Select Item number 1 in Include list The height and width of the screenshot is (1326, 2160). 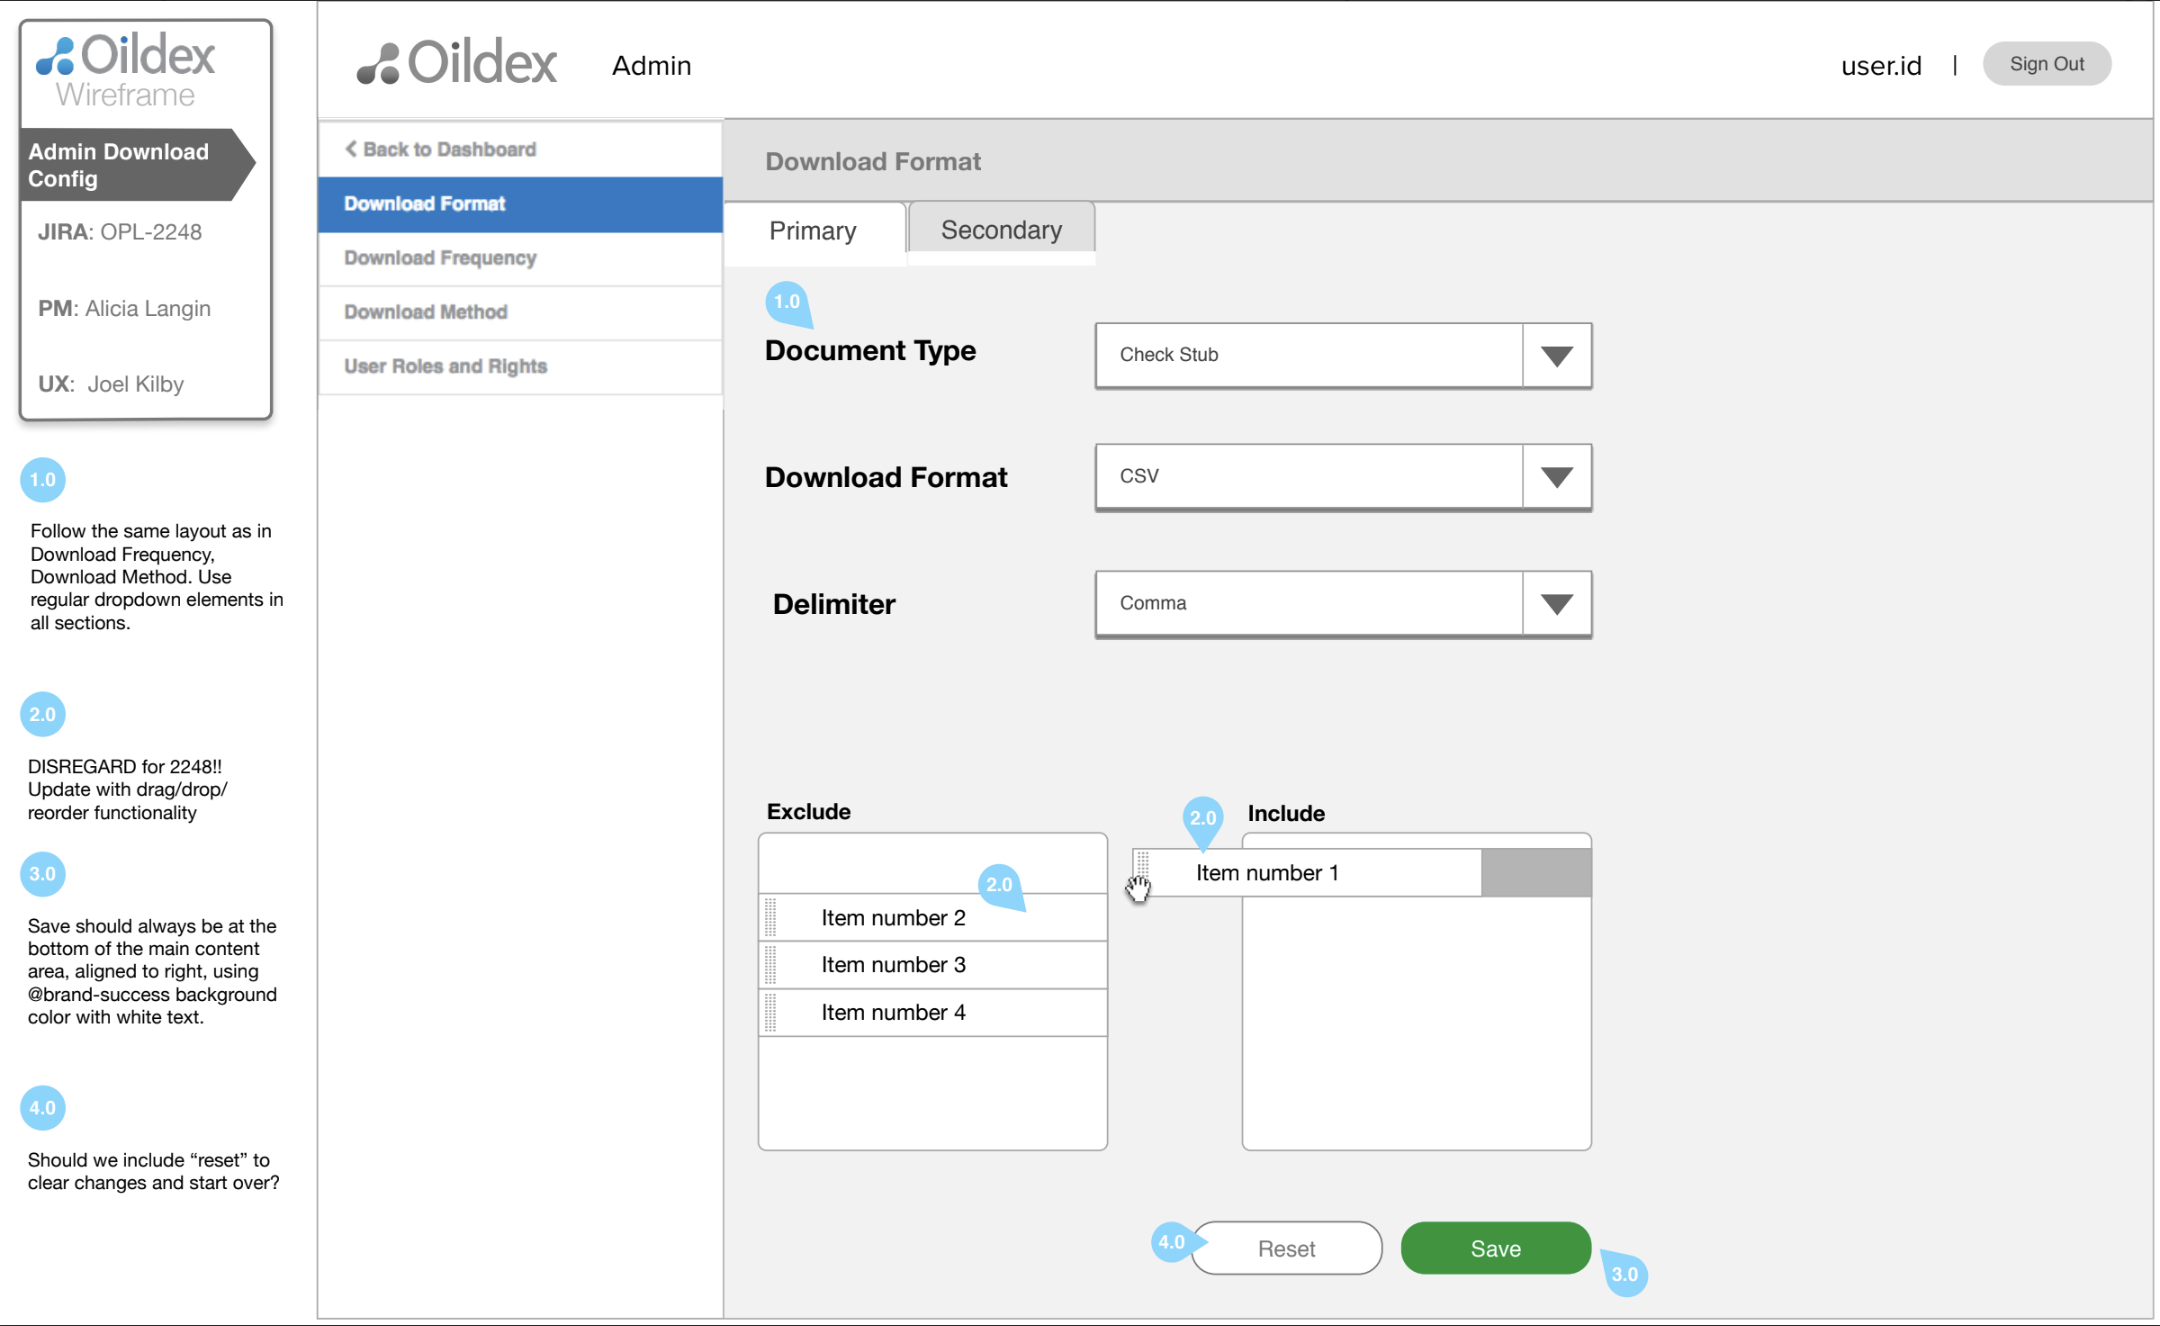coord(1267,873)
